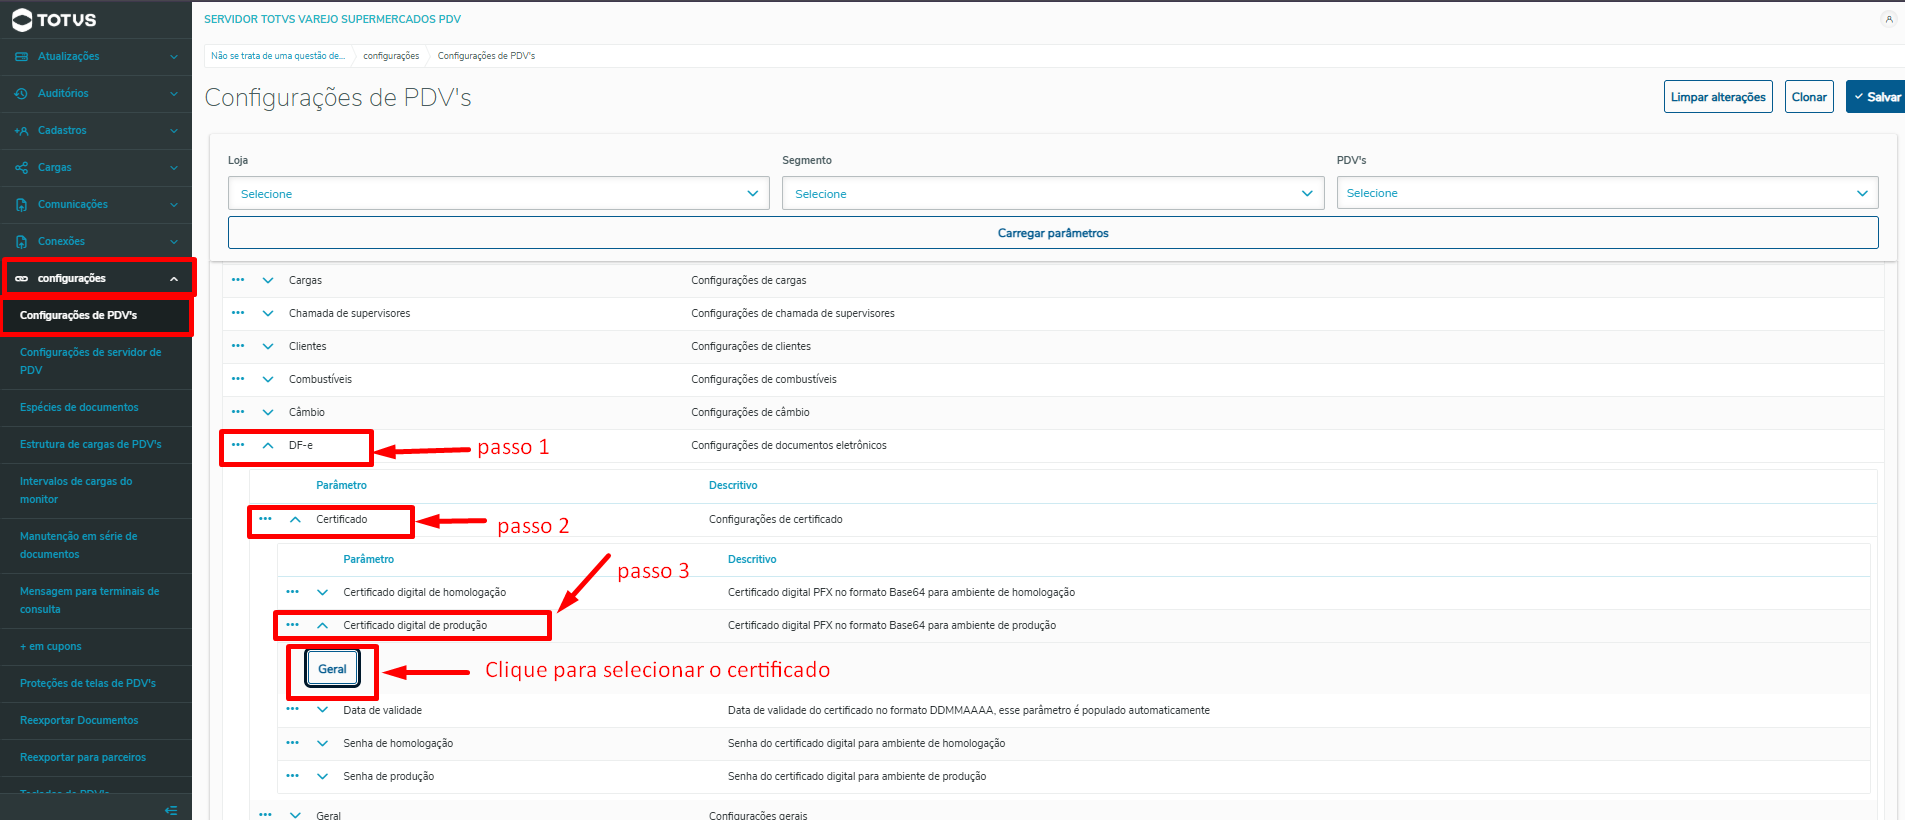Image resolution: width=1905 pixels, height=820 pixels.
Task: Expand the Clientes configuration row
Action: tap(268, 346)
